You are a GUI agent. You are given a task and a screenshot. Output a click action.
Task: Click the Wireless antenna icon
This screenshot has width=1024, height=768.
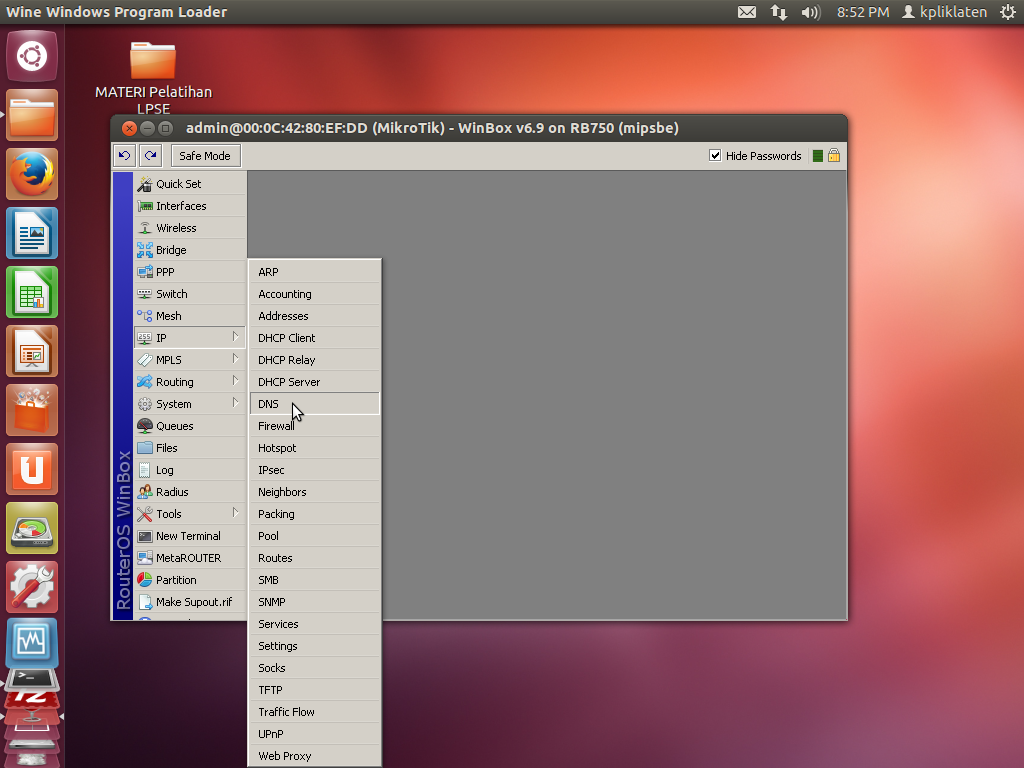click(144, 228)
